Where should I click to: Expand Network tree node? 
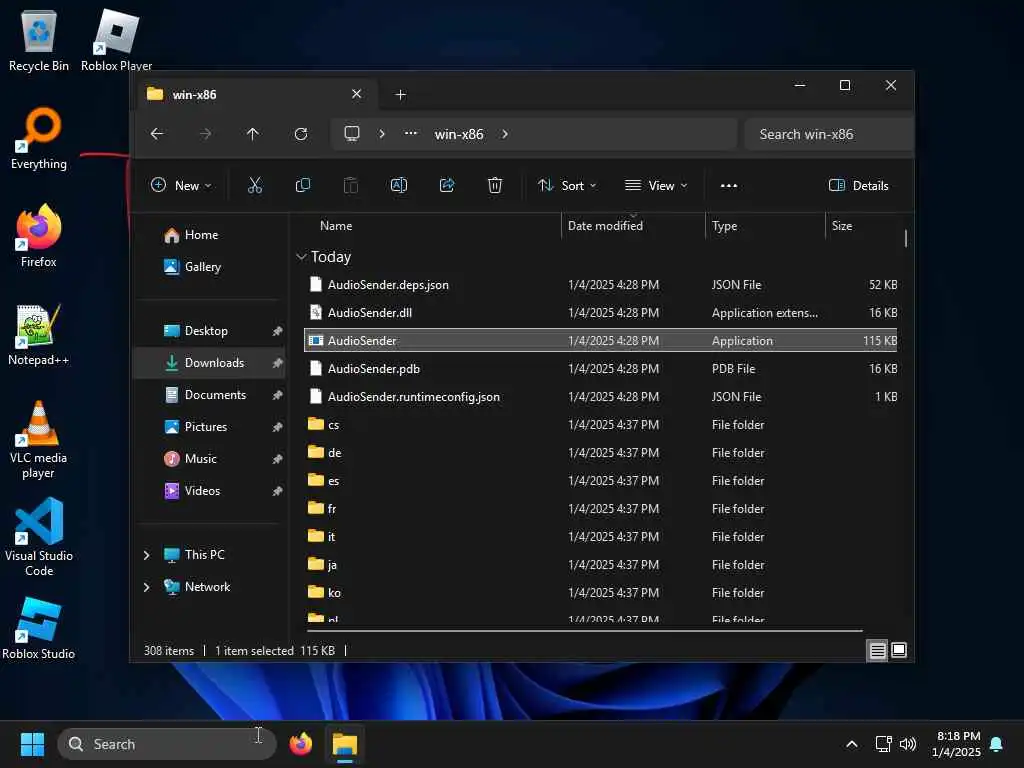(x=146, y=587)
